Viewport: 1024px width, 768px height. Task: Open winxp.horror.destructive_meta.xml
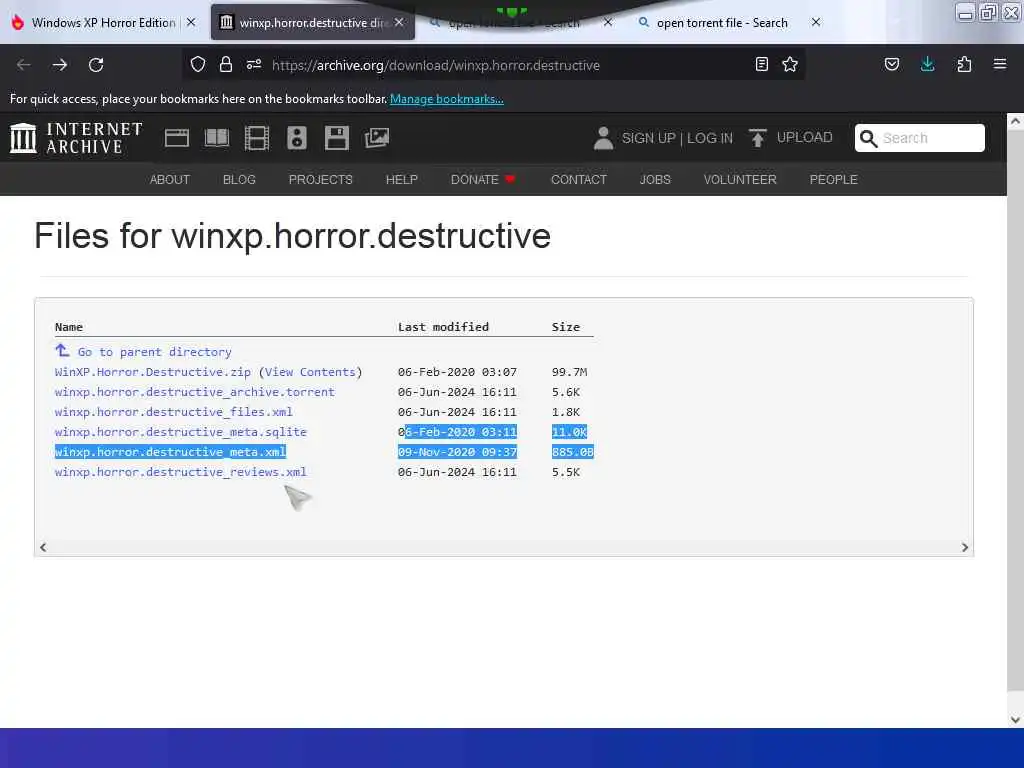pyautogui.click(x=170, y=452)
